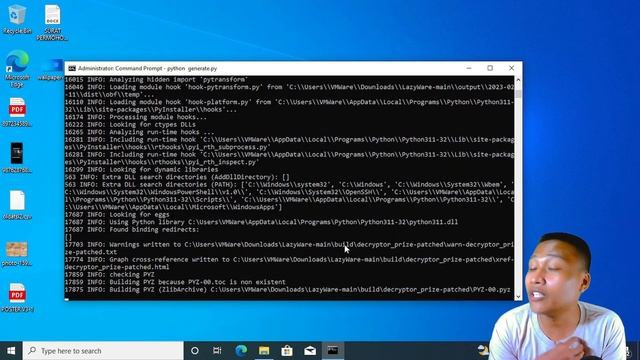
Task: Click the scrollbar down arrow in Command Prompt
Action: [x=518, y=296]
